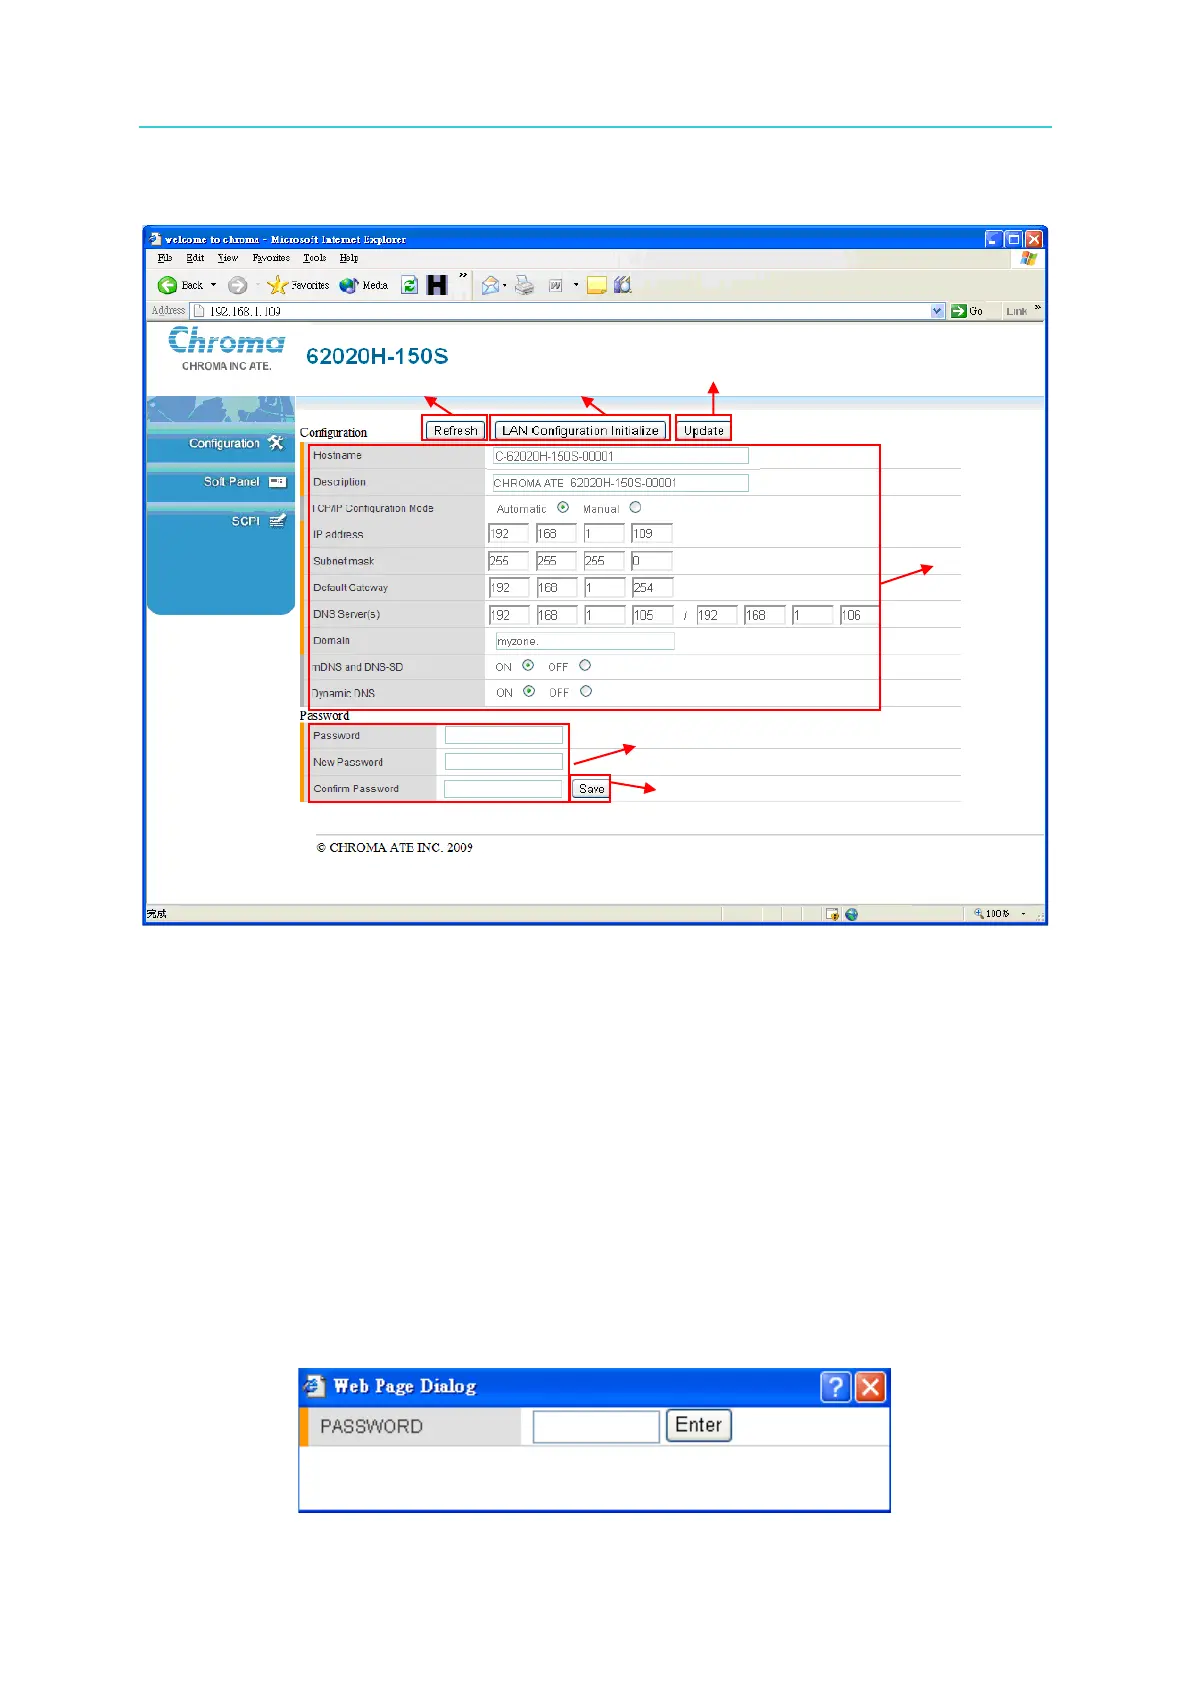Click the IP address last octet 109
Screen dimensions: 1191x1684
(x=651, y=534)
